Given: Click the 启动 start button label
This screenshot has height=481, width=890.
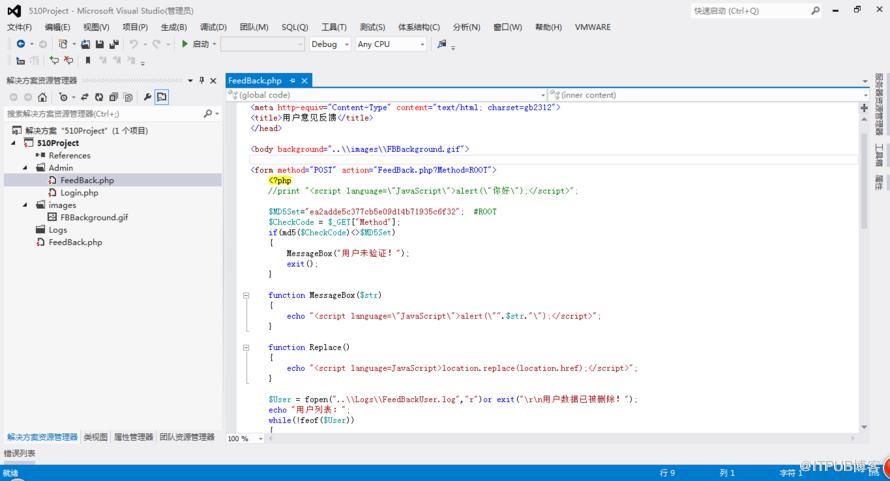Looking at the screenshot, I should click(201, 44).
